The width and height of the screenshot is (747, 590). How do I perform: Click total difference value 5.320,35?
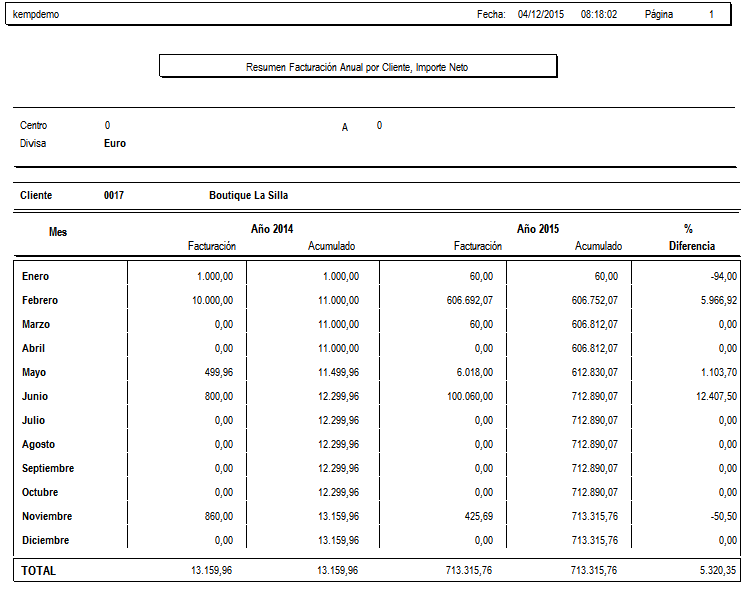(717, 570)
